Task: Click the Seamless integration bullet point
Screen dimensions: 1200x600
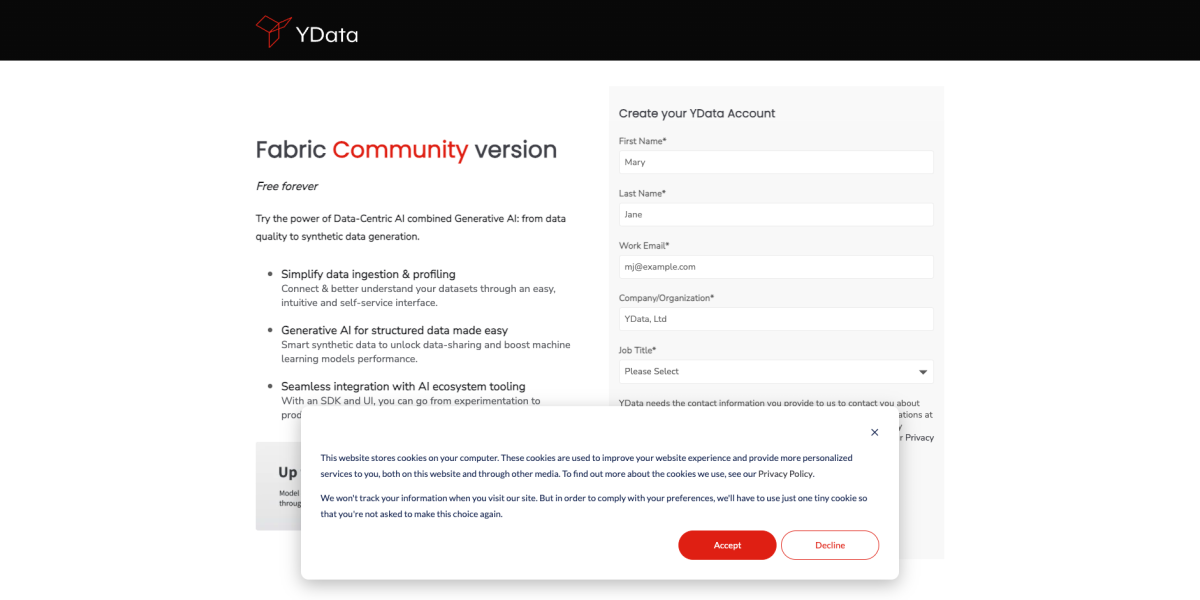Action: (x=401, y=386)
